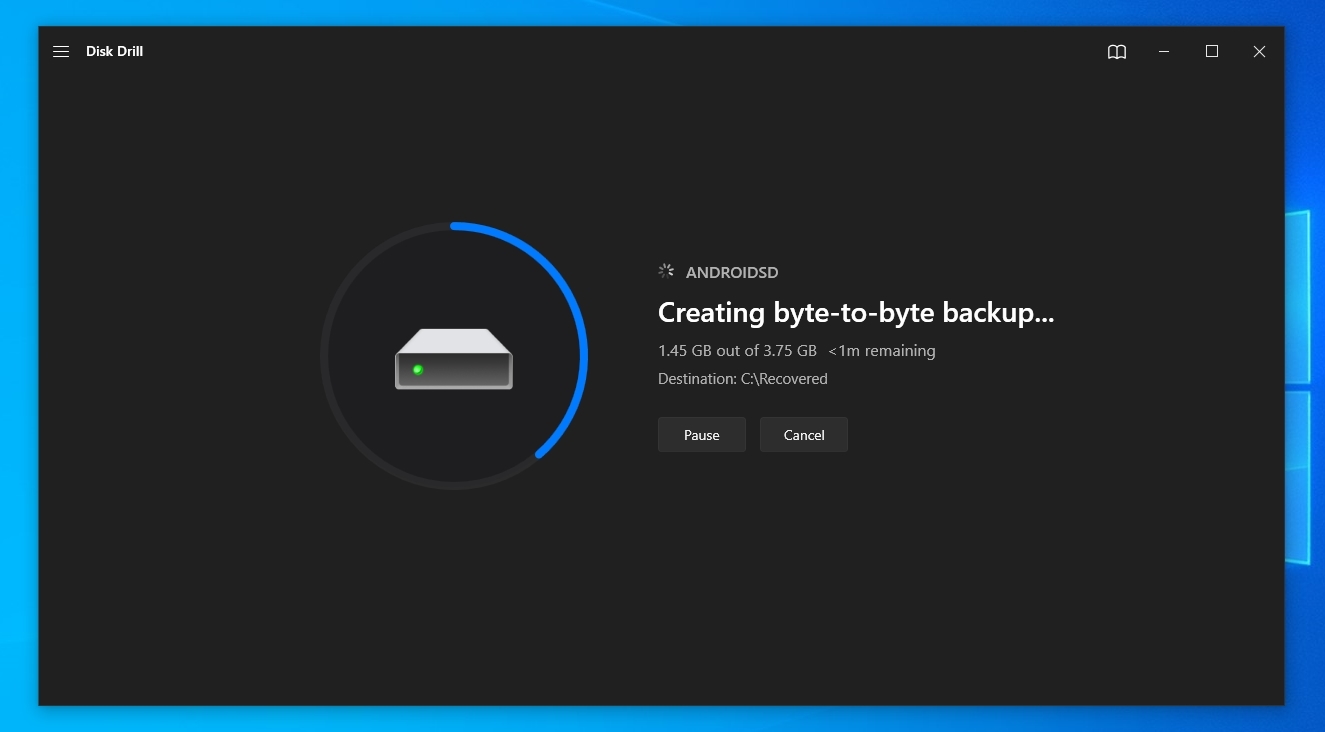The image size is (1325, 732).
Task: Close the Disk Drill window
Action: (1259, 52)
